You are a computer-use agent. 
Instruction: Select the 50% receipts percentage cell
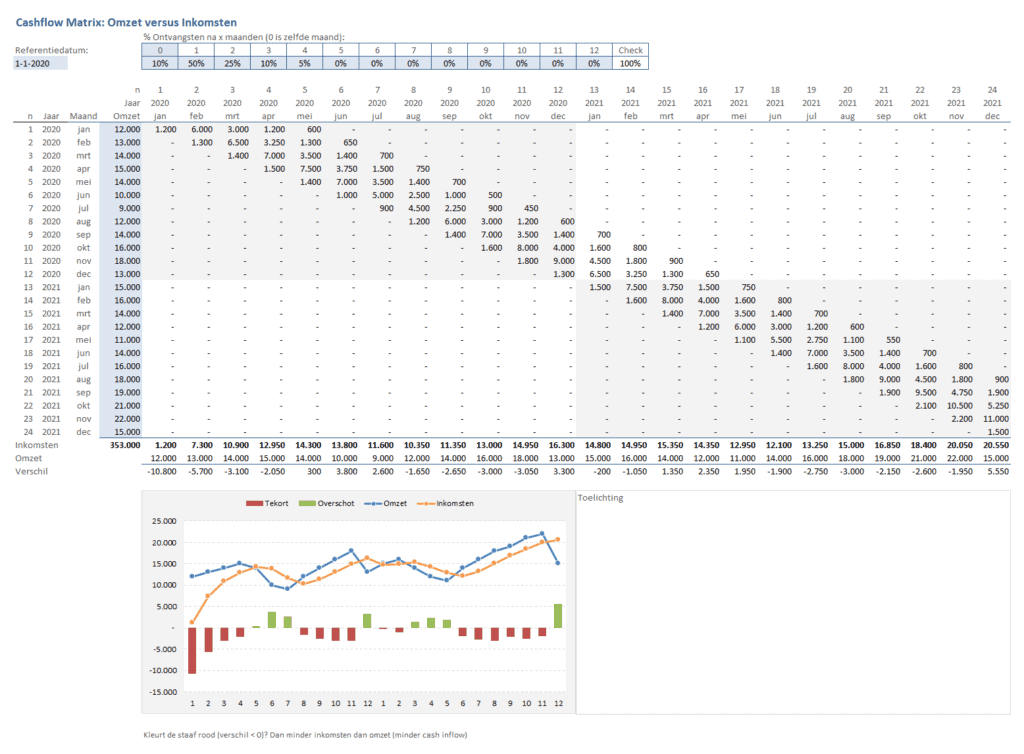point(197,63)
